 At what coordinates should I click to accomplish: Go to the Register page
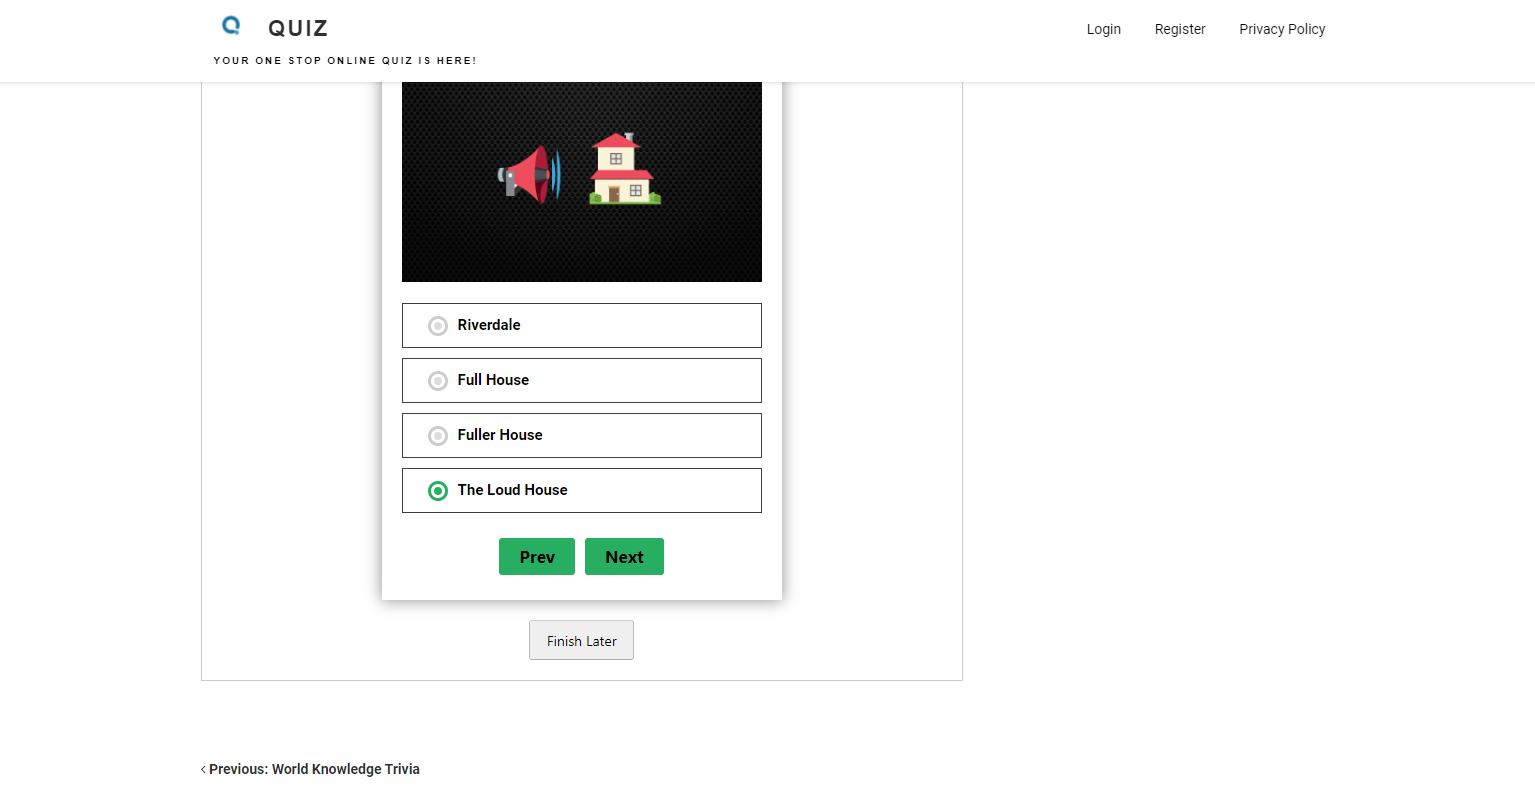click(1180, 29)
